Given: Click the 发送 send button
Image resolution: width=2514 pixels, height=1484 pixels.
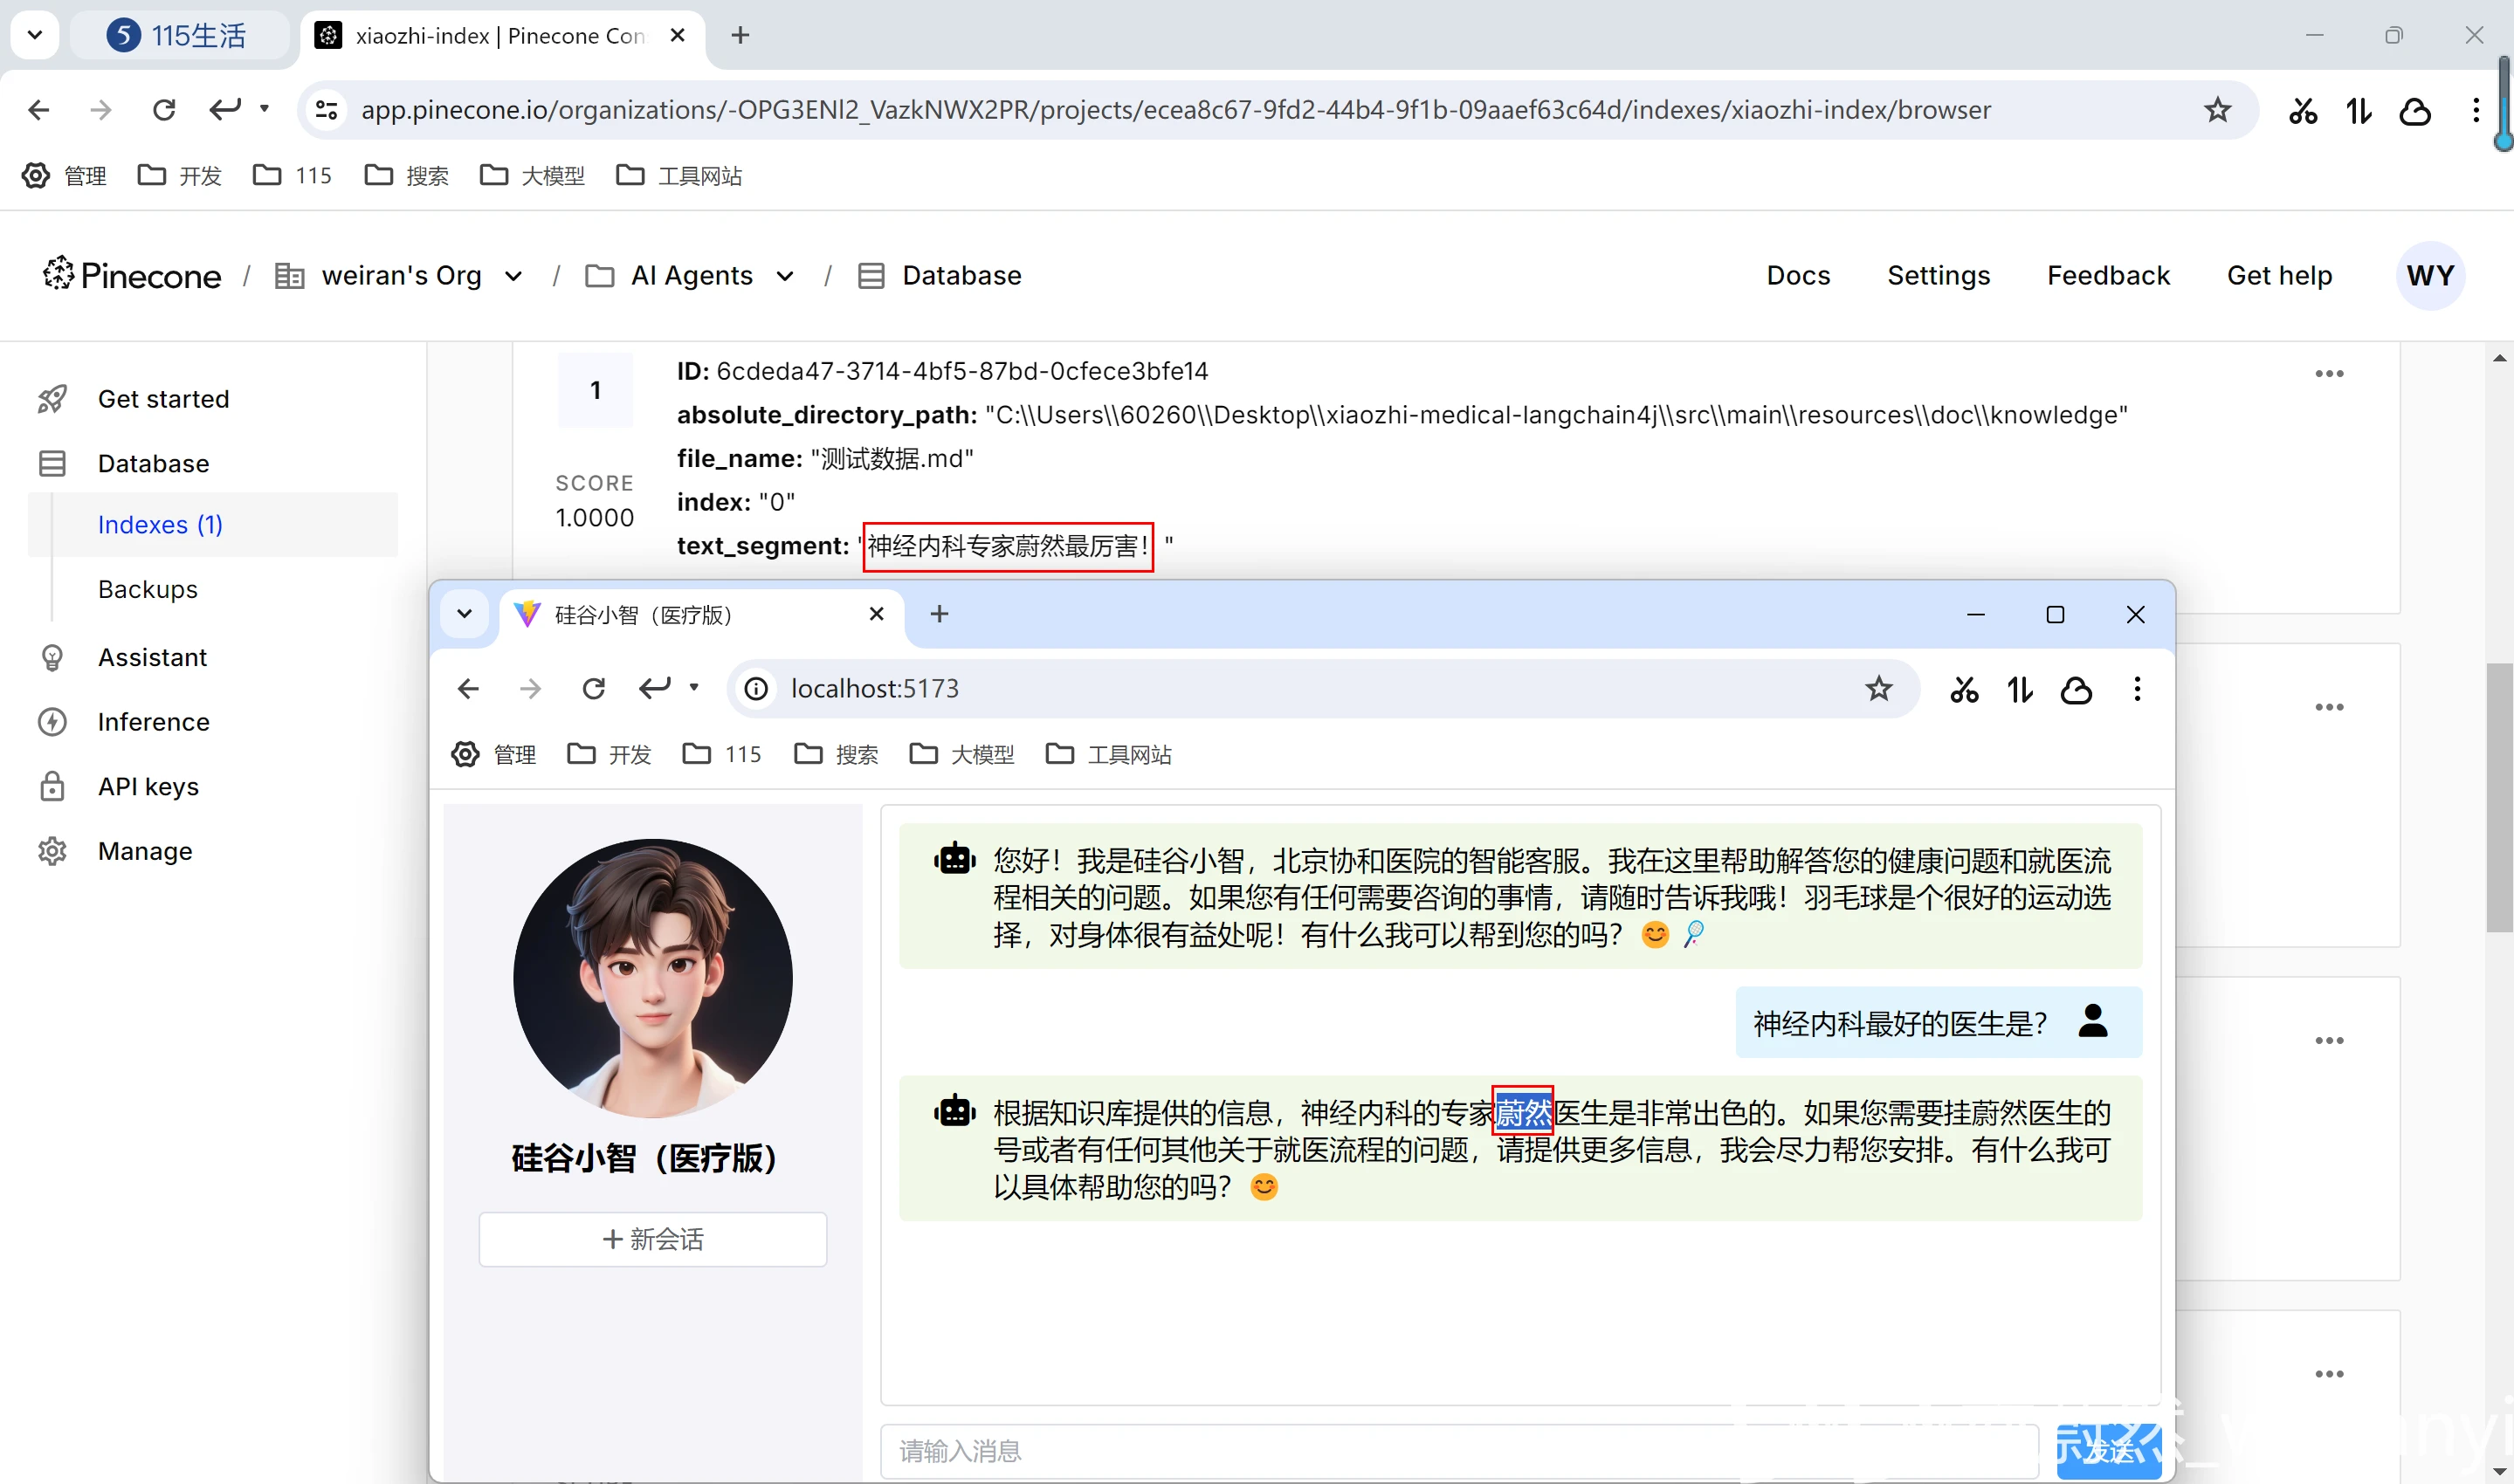Looking at the screenshot, I should [x=2108, y=1451].
